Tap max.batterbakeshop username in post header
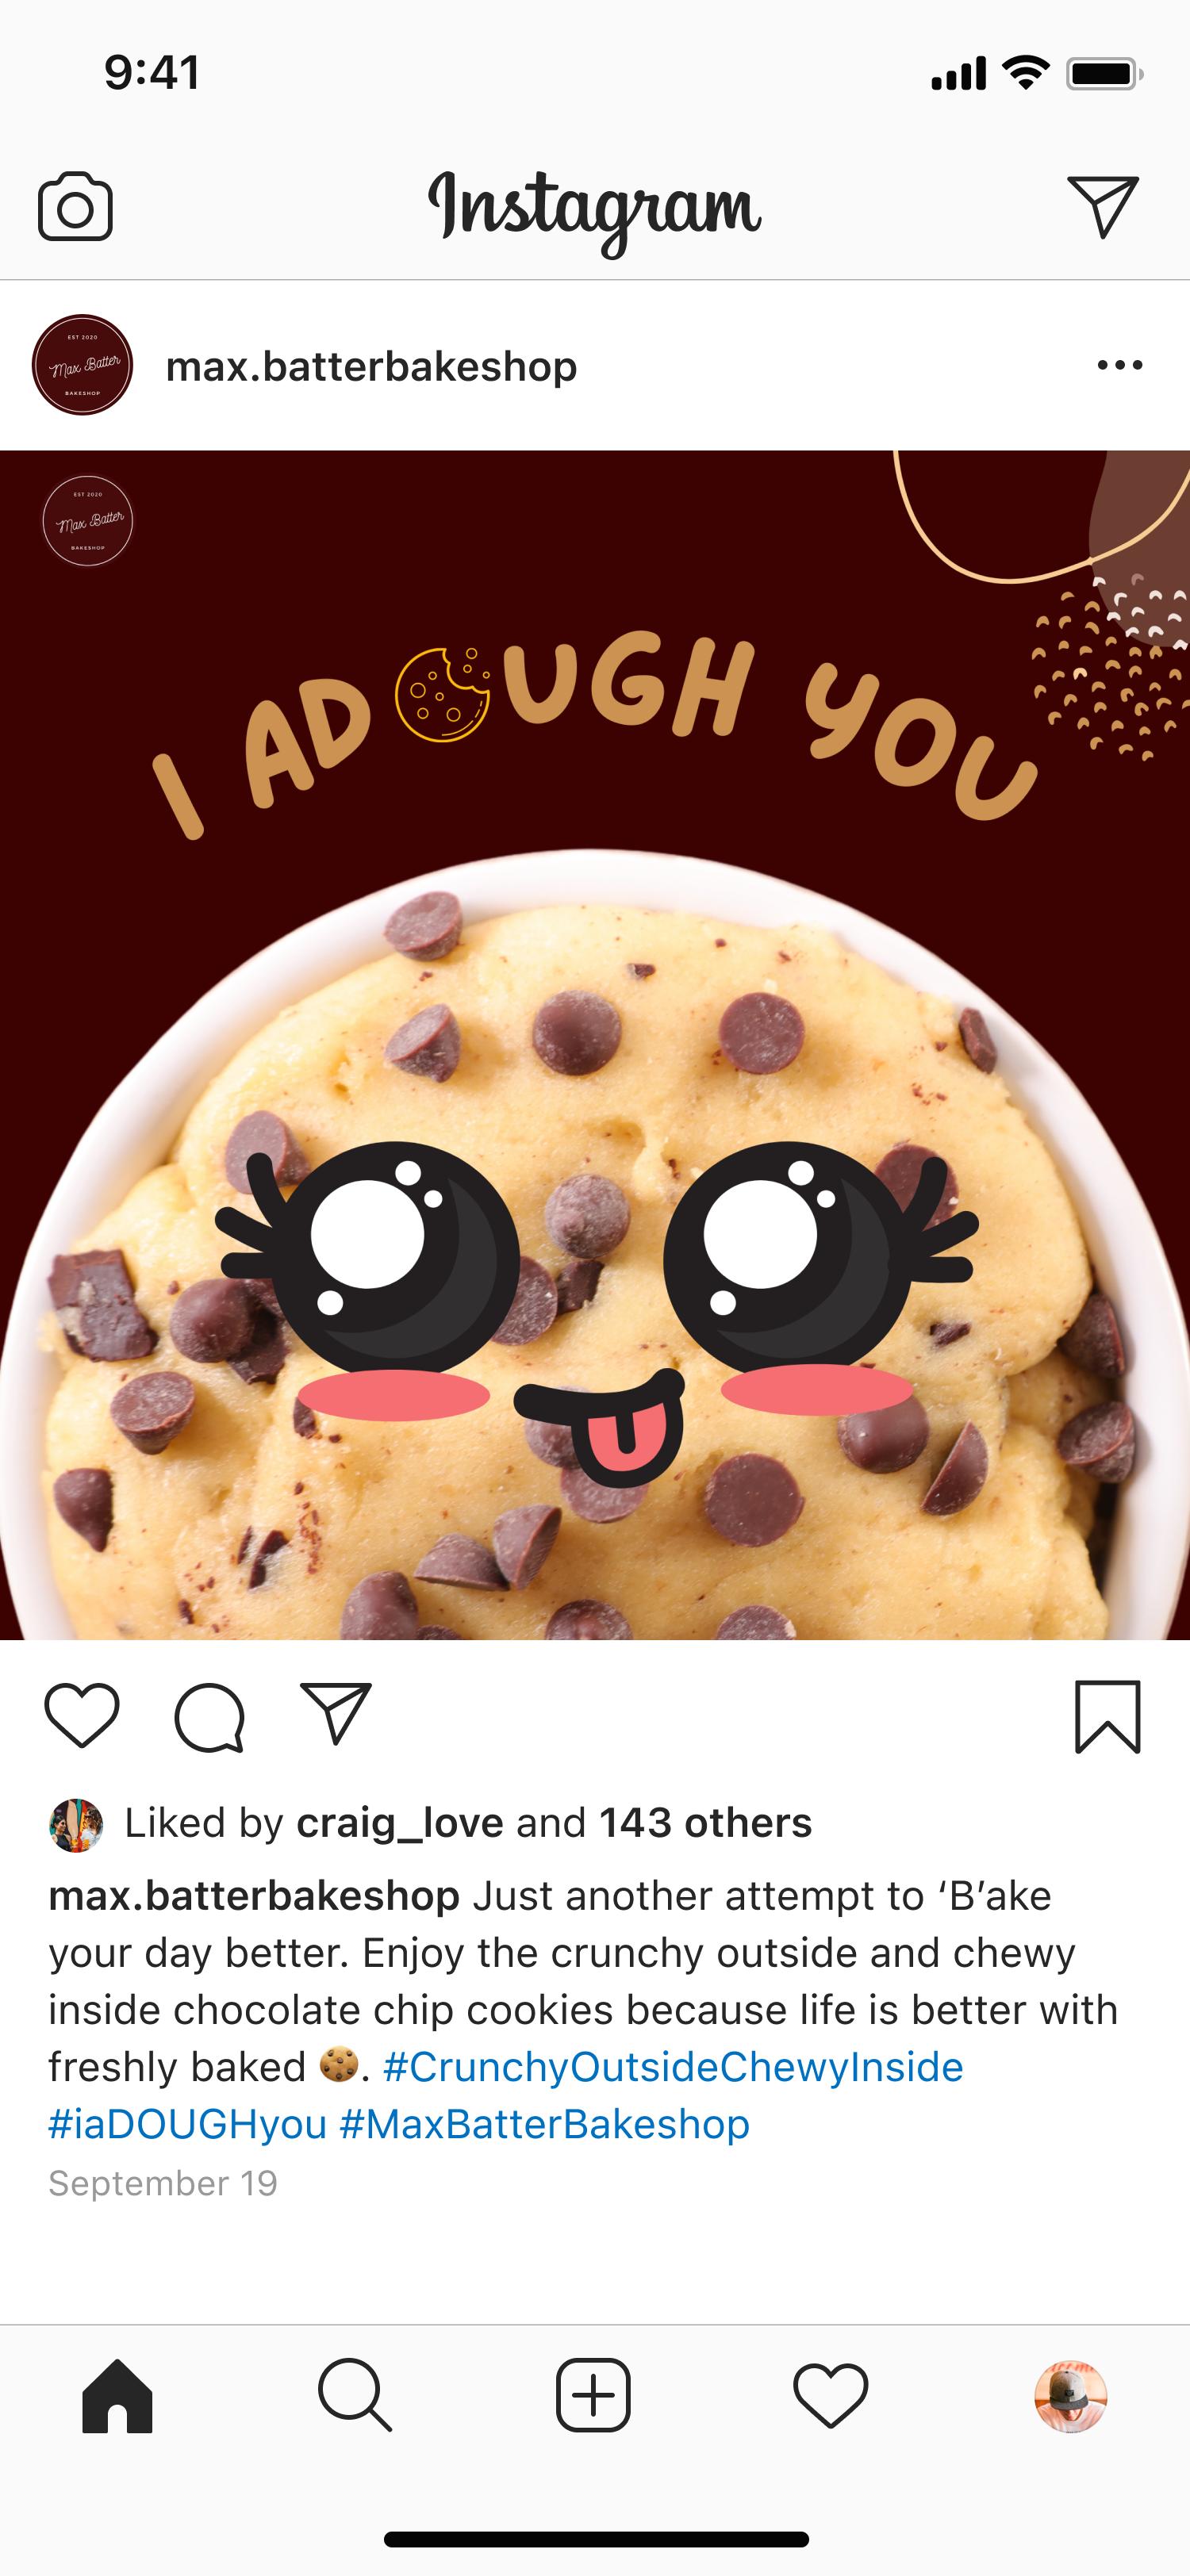The height and width of the screenshot is (2576, 1190). (371, 367)
